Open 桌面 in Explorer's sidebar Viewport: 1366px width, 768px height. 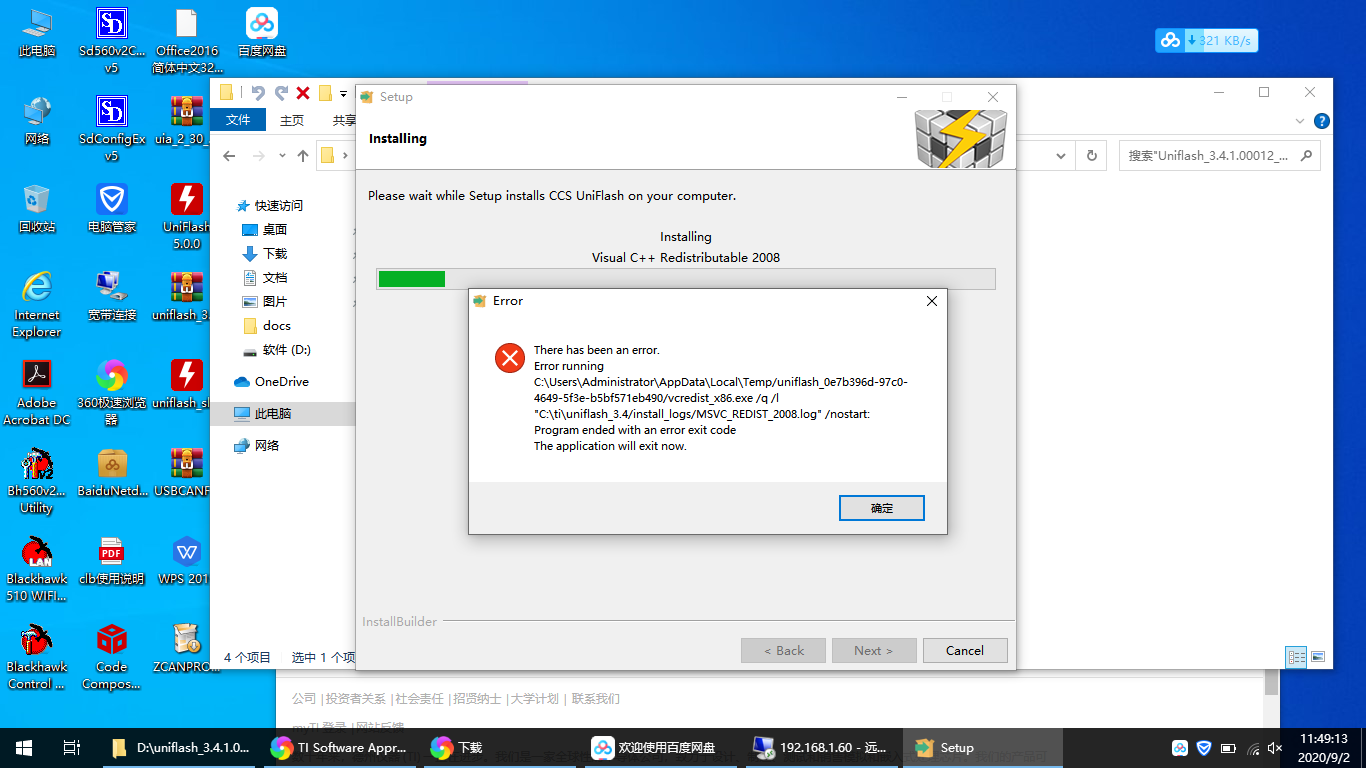pos(265,230)
